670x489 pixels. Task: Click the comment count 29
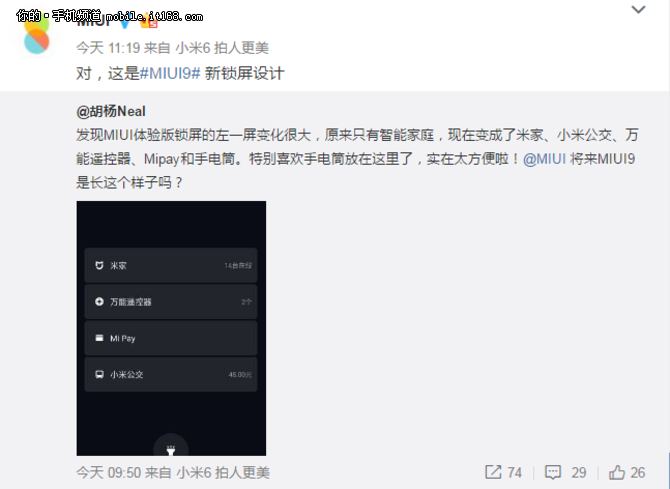(579, 472)
